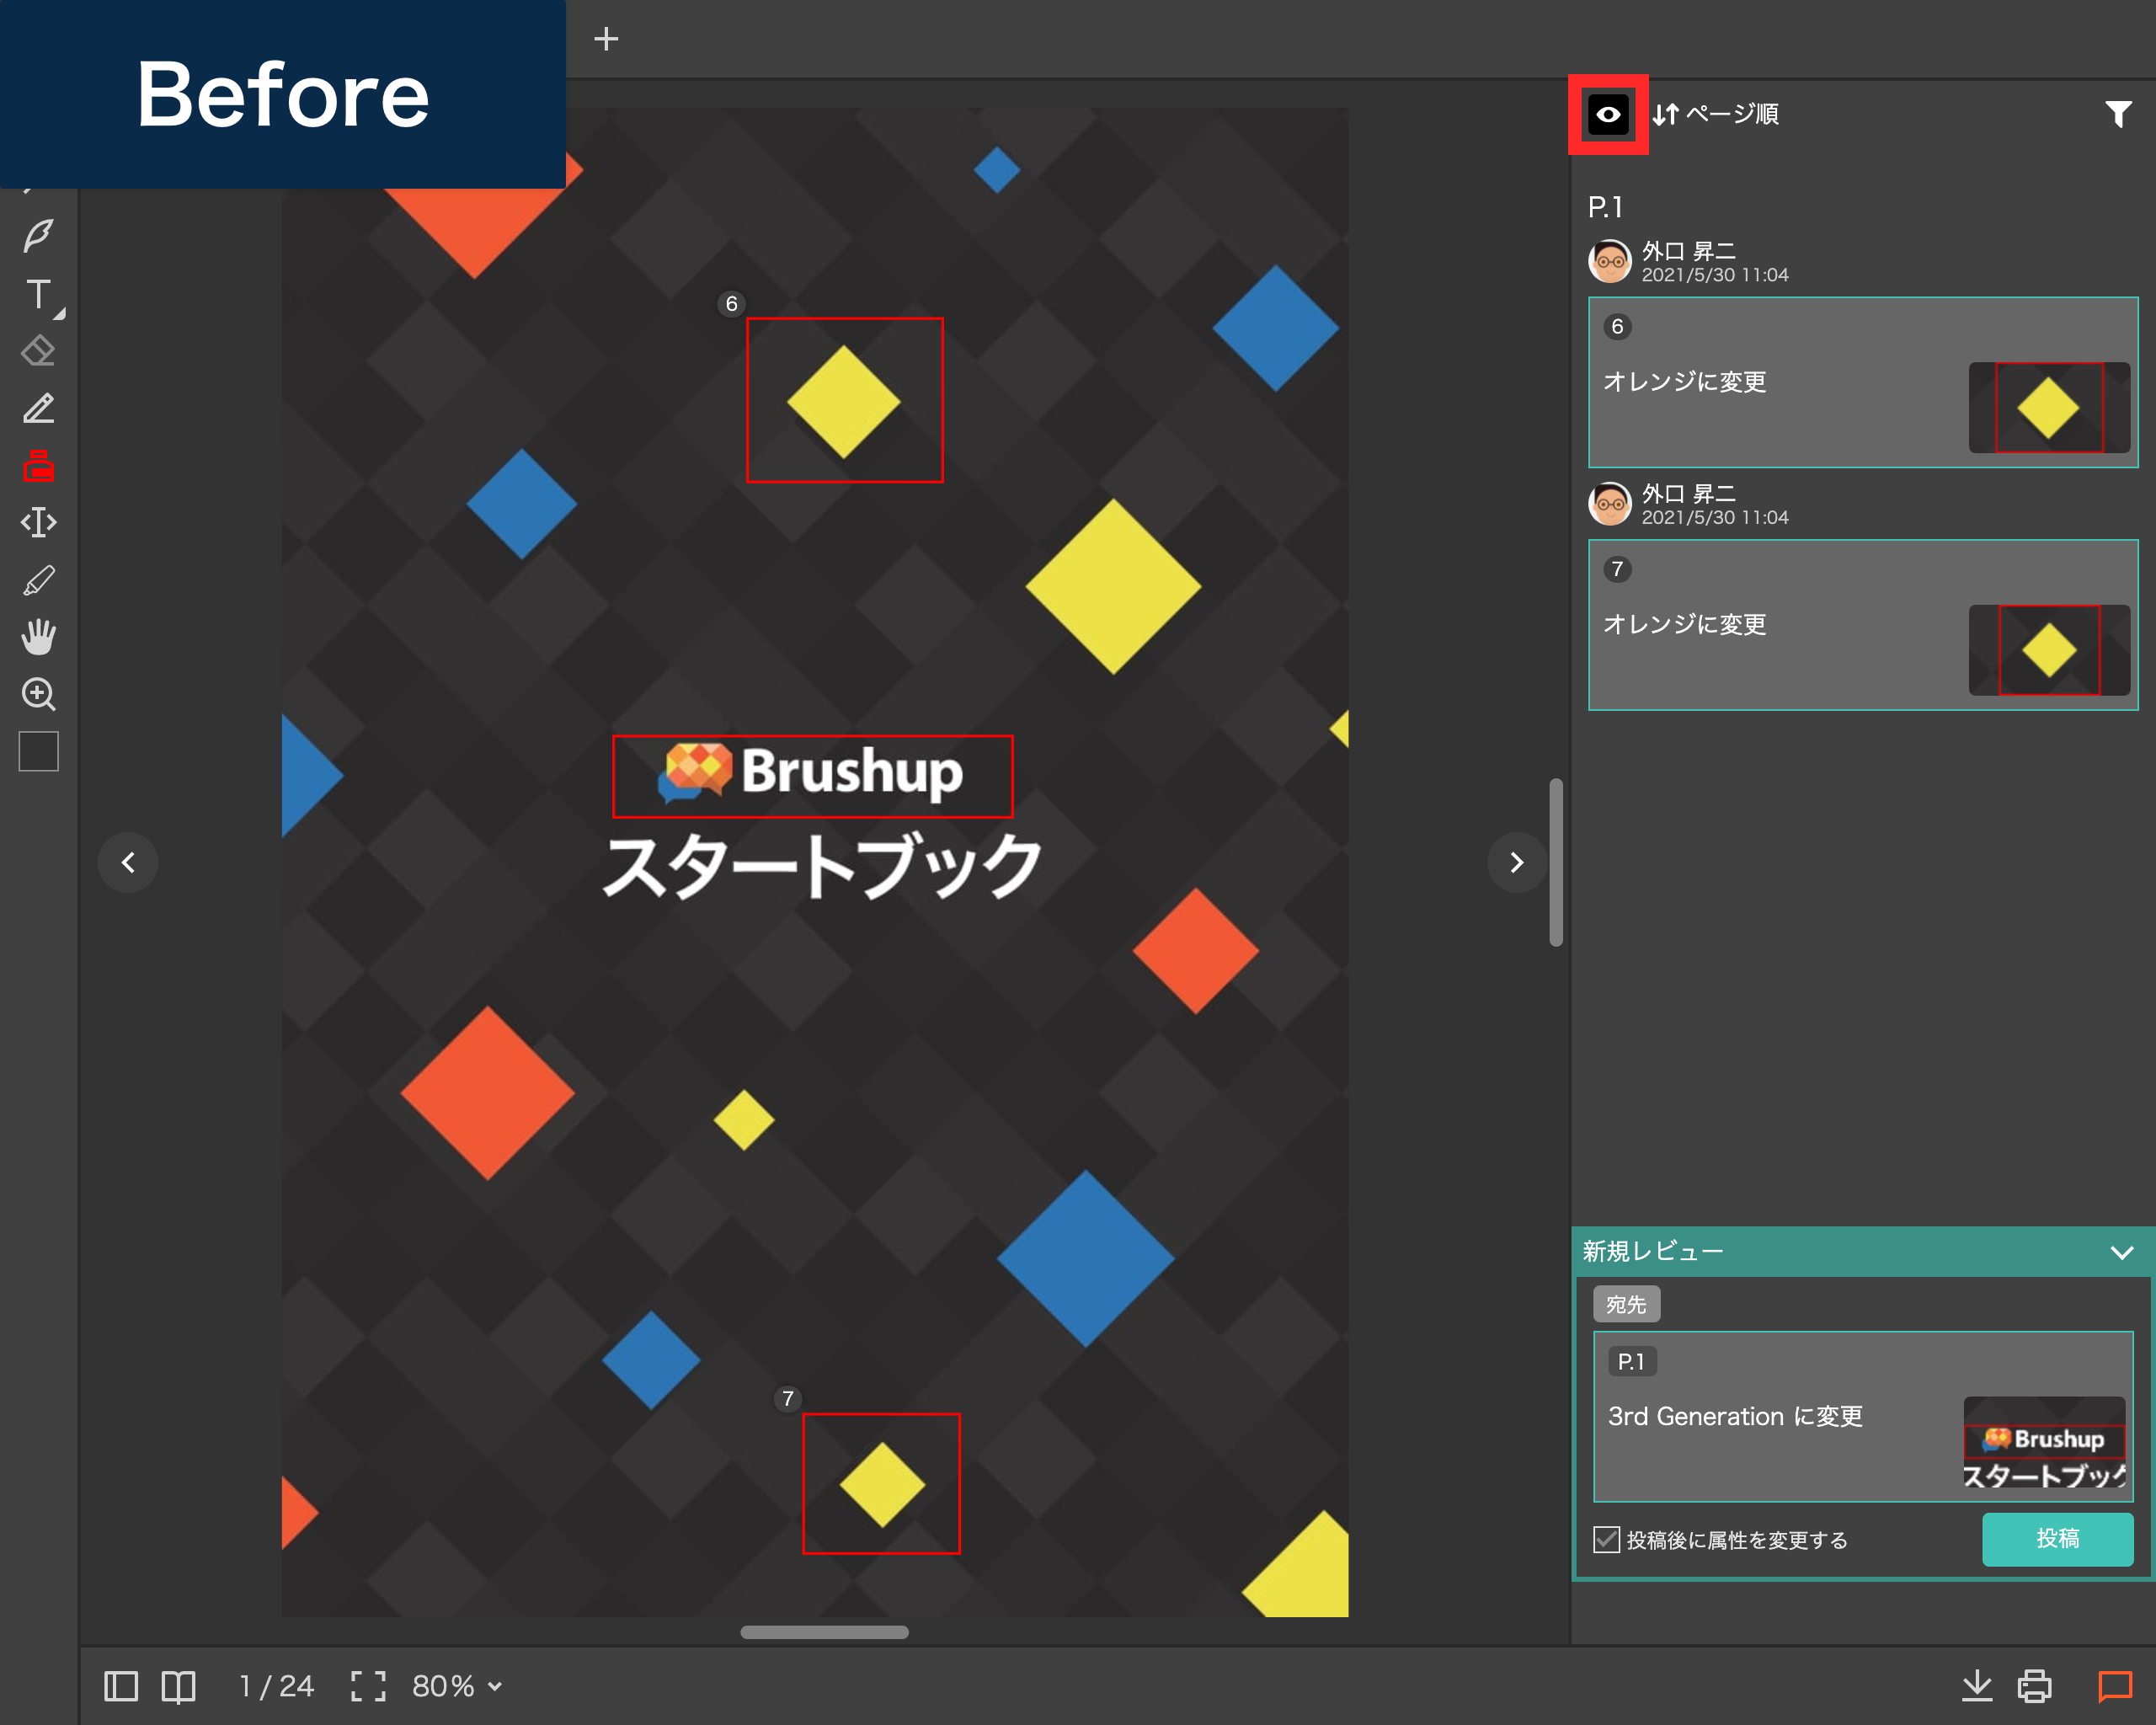
Task: Open a new tab with the plus button
Action: 607,38
